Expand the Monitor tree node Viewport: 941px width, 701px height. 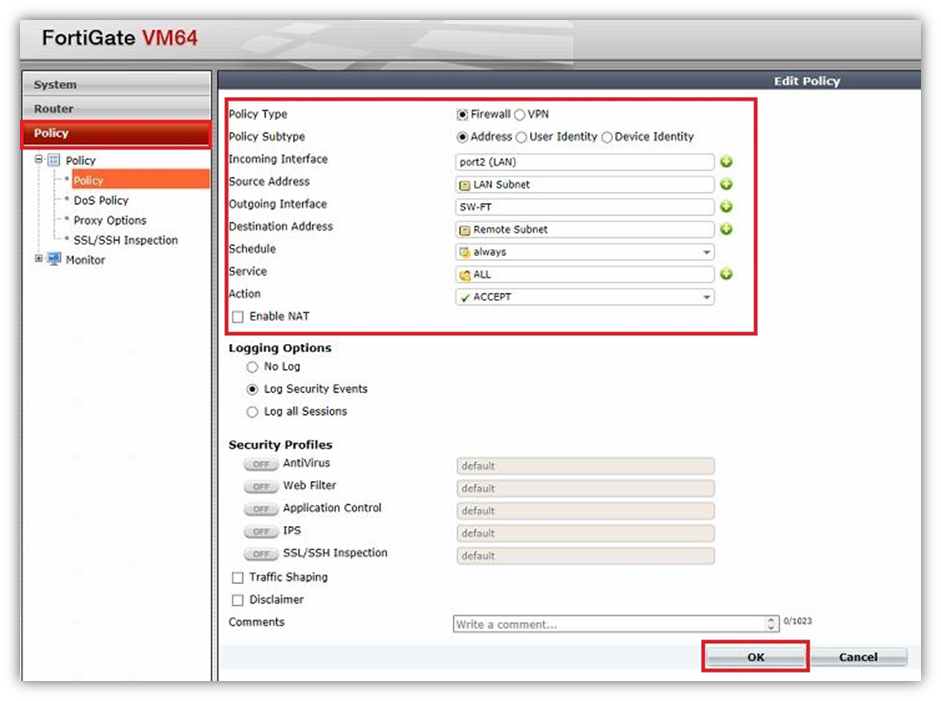38,259
